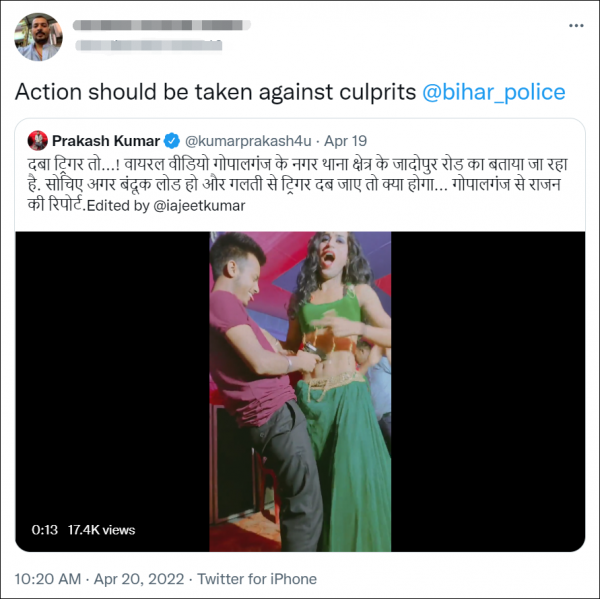Open the quoted tweet's Hindi text body

297,185
